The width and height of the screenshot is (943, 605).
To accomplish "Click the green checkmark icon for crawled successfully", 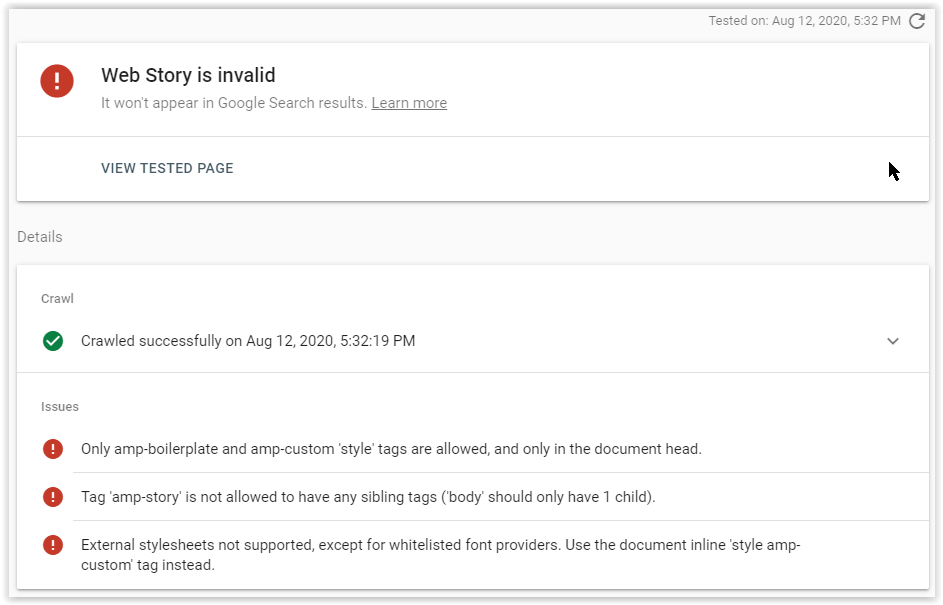I will 53,341.
